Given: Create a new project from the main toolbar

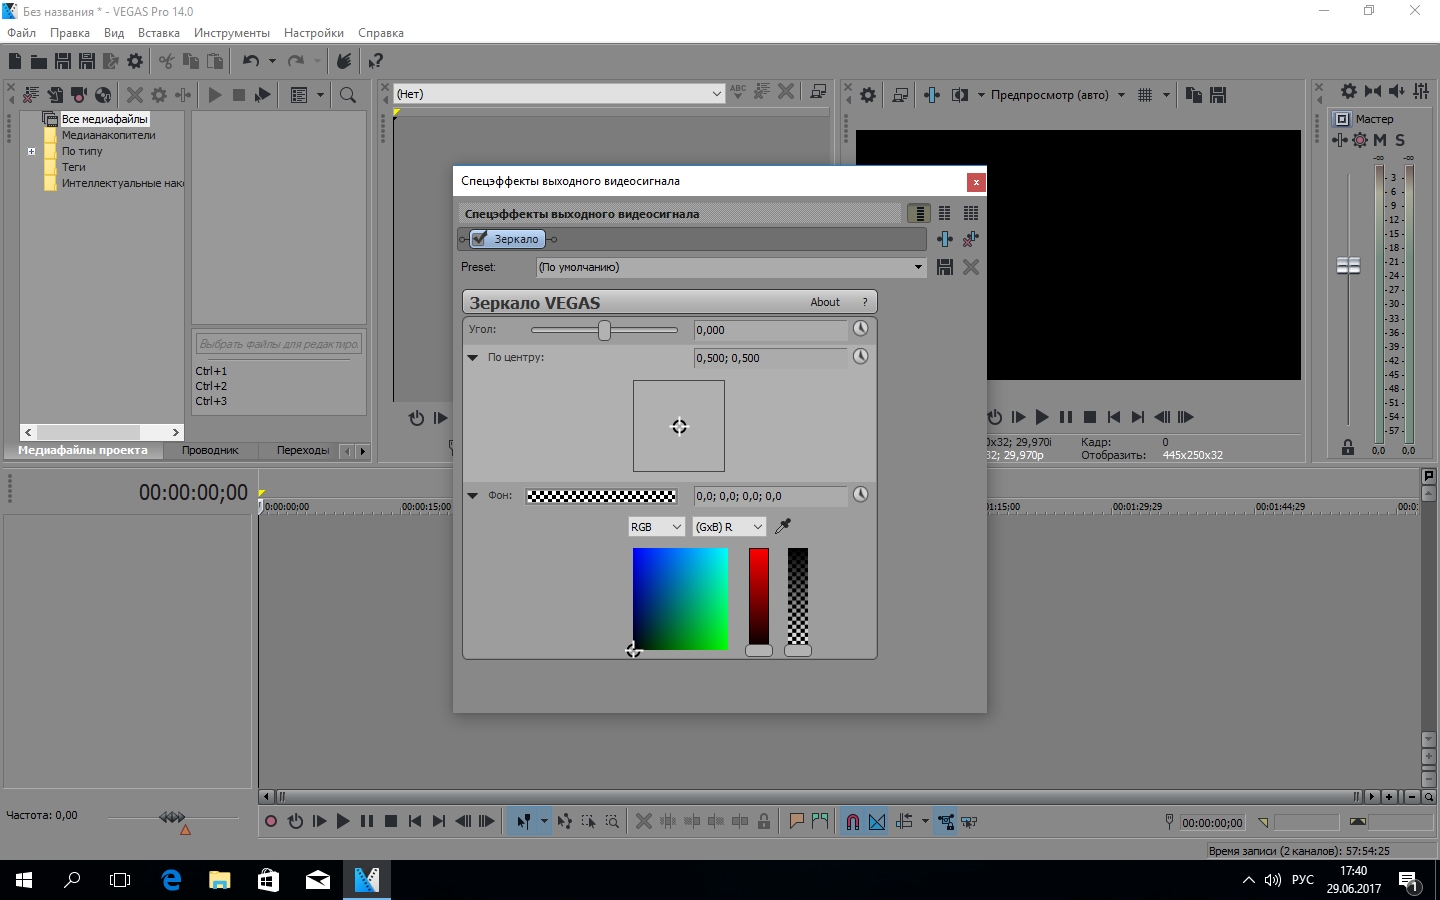Looking at the screenshot, I should pos(15,61).
